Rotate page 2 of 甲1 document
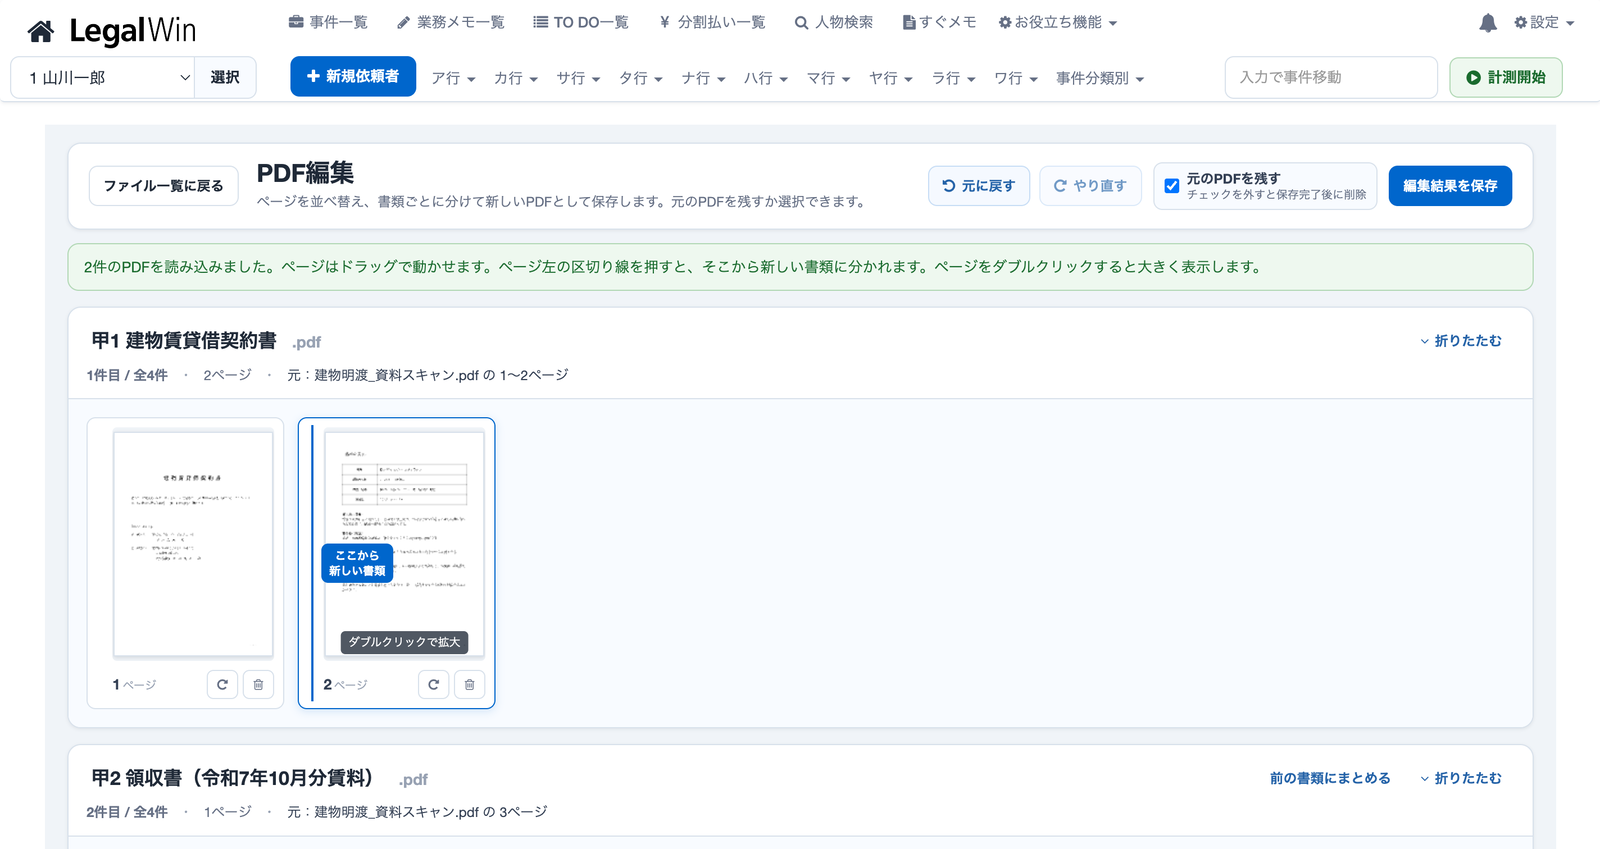Screen dimensions: 1600x849 coord(433,685)
